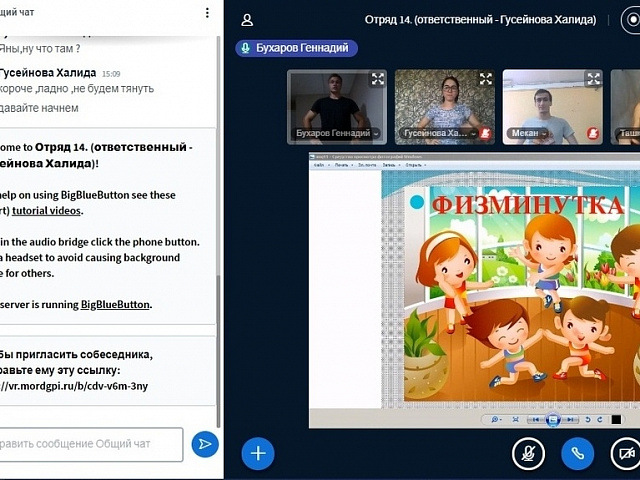Open Запись menu in photo viewer
Viewport: 640px width, 480px height.
click(390, 165)
